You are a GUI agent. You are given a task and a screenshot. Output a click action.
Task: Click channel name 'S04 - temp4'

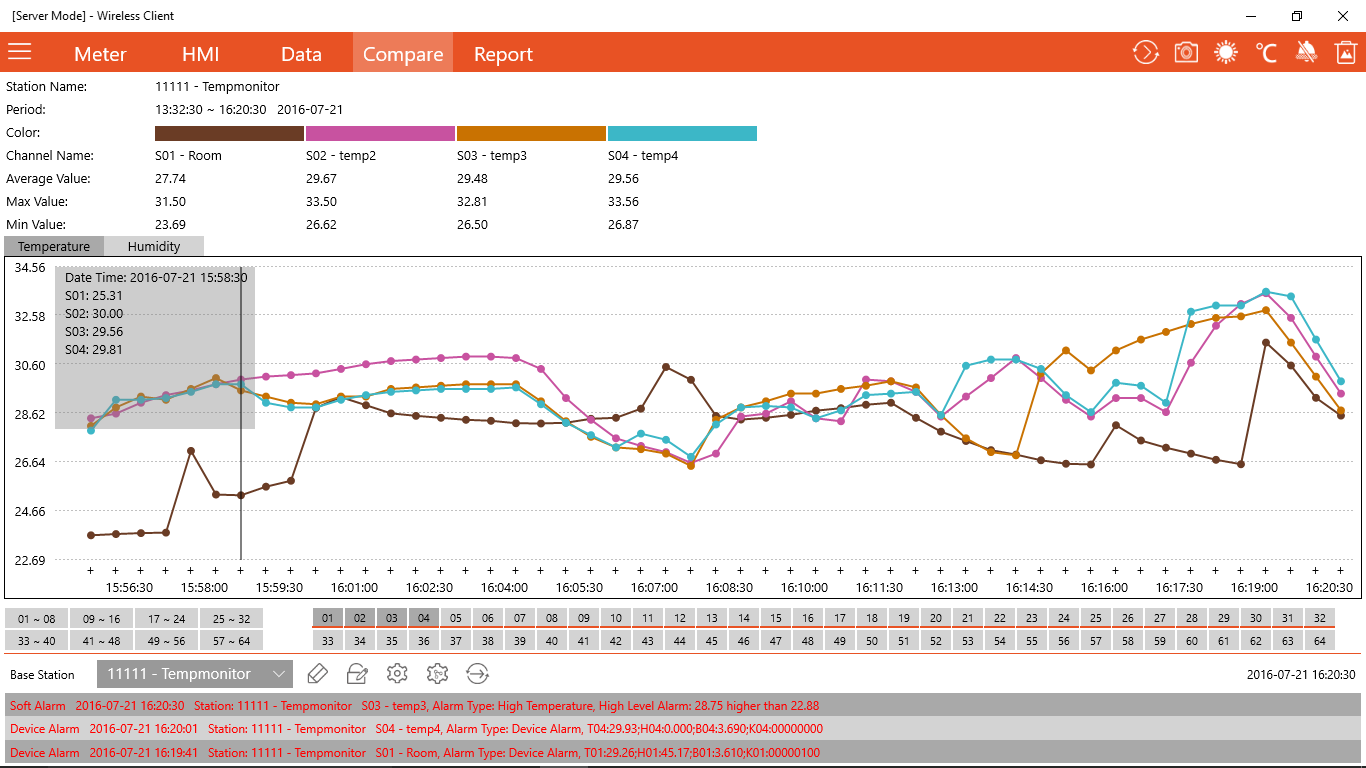point(643,156)
